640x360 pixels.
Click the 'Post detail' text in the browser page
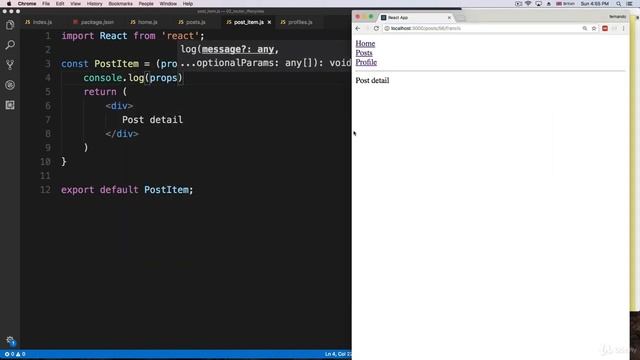click(x=372, y=80)
